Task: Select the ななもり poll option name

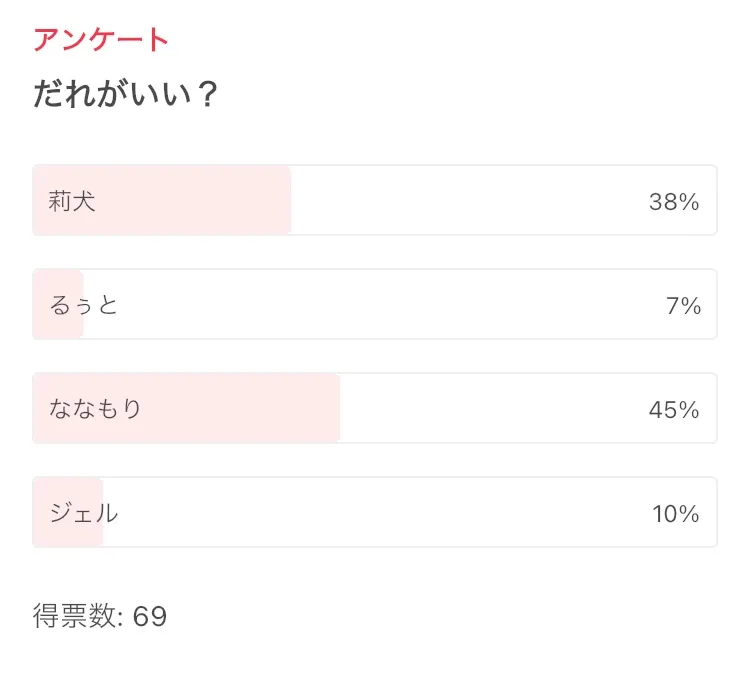Action: click(x=96, y=409)
